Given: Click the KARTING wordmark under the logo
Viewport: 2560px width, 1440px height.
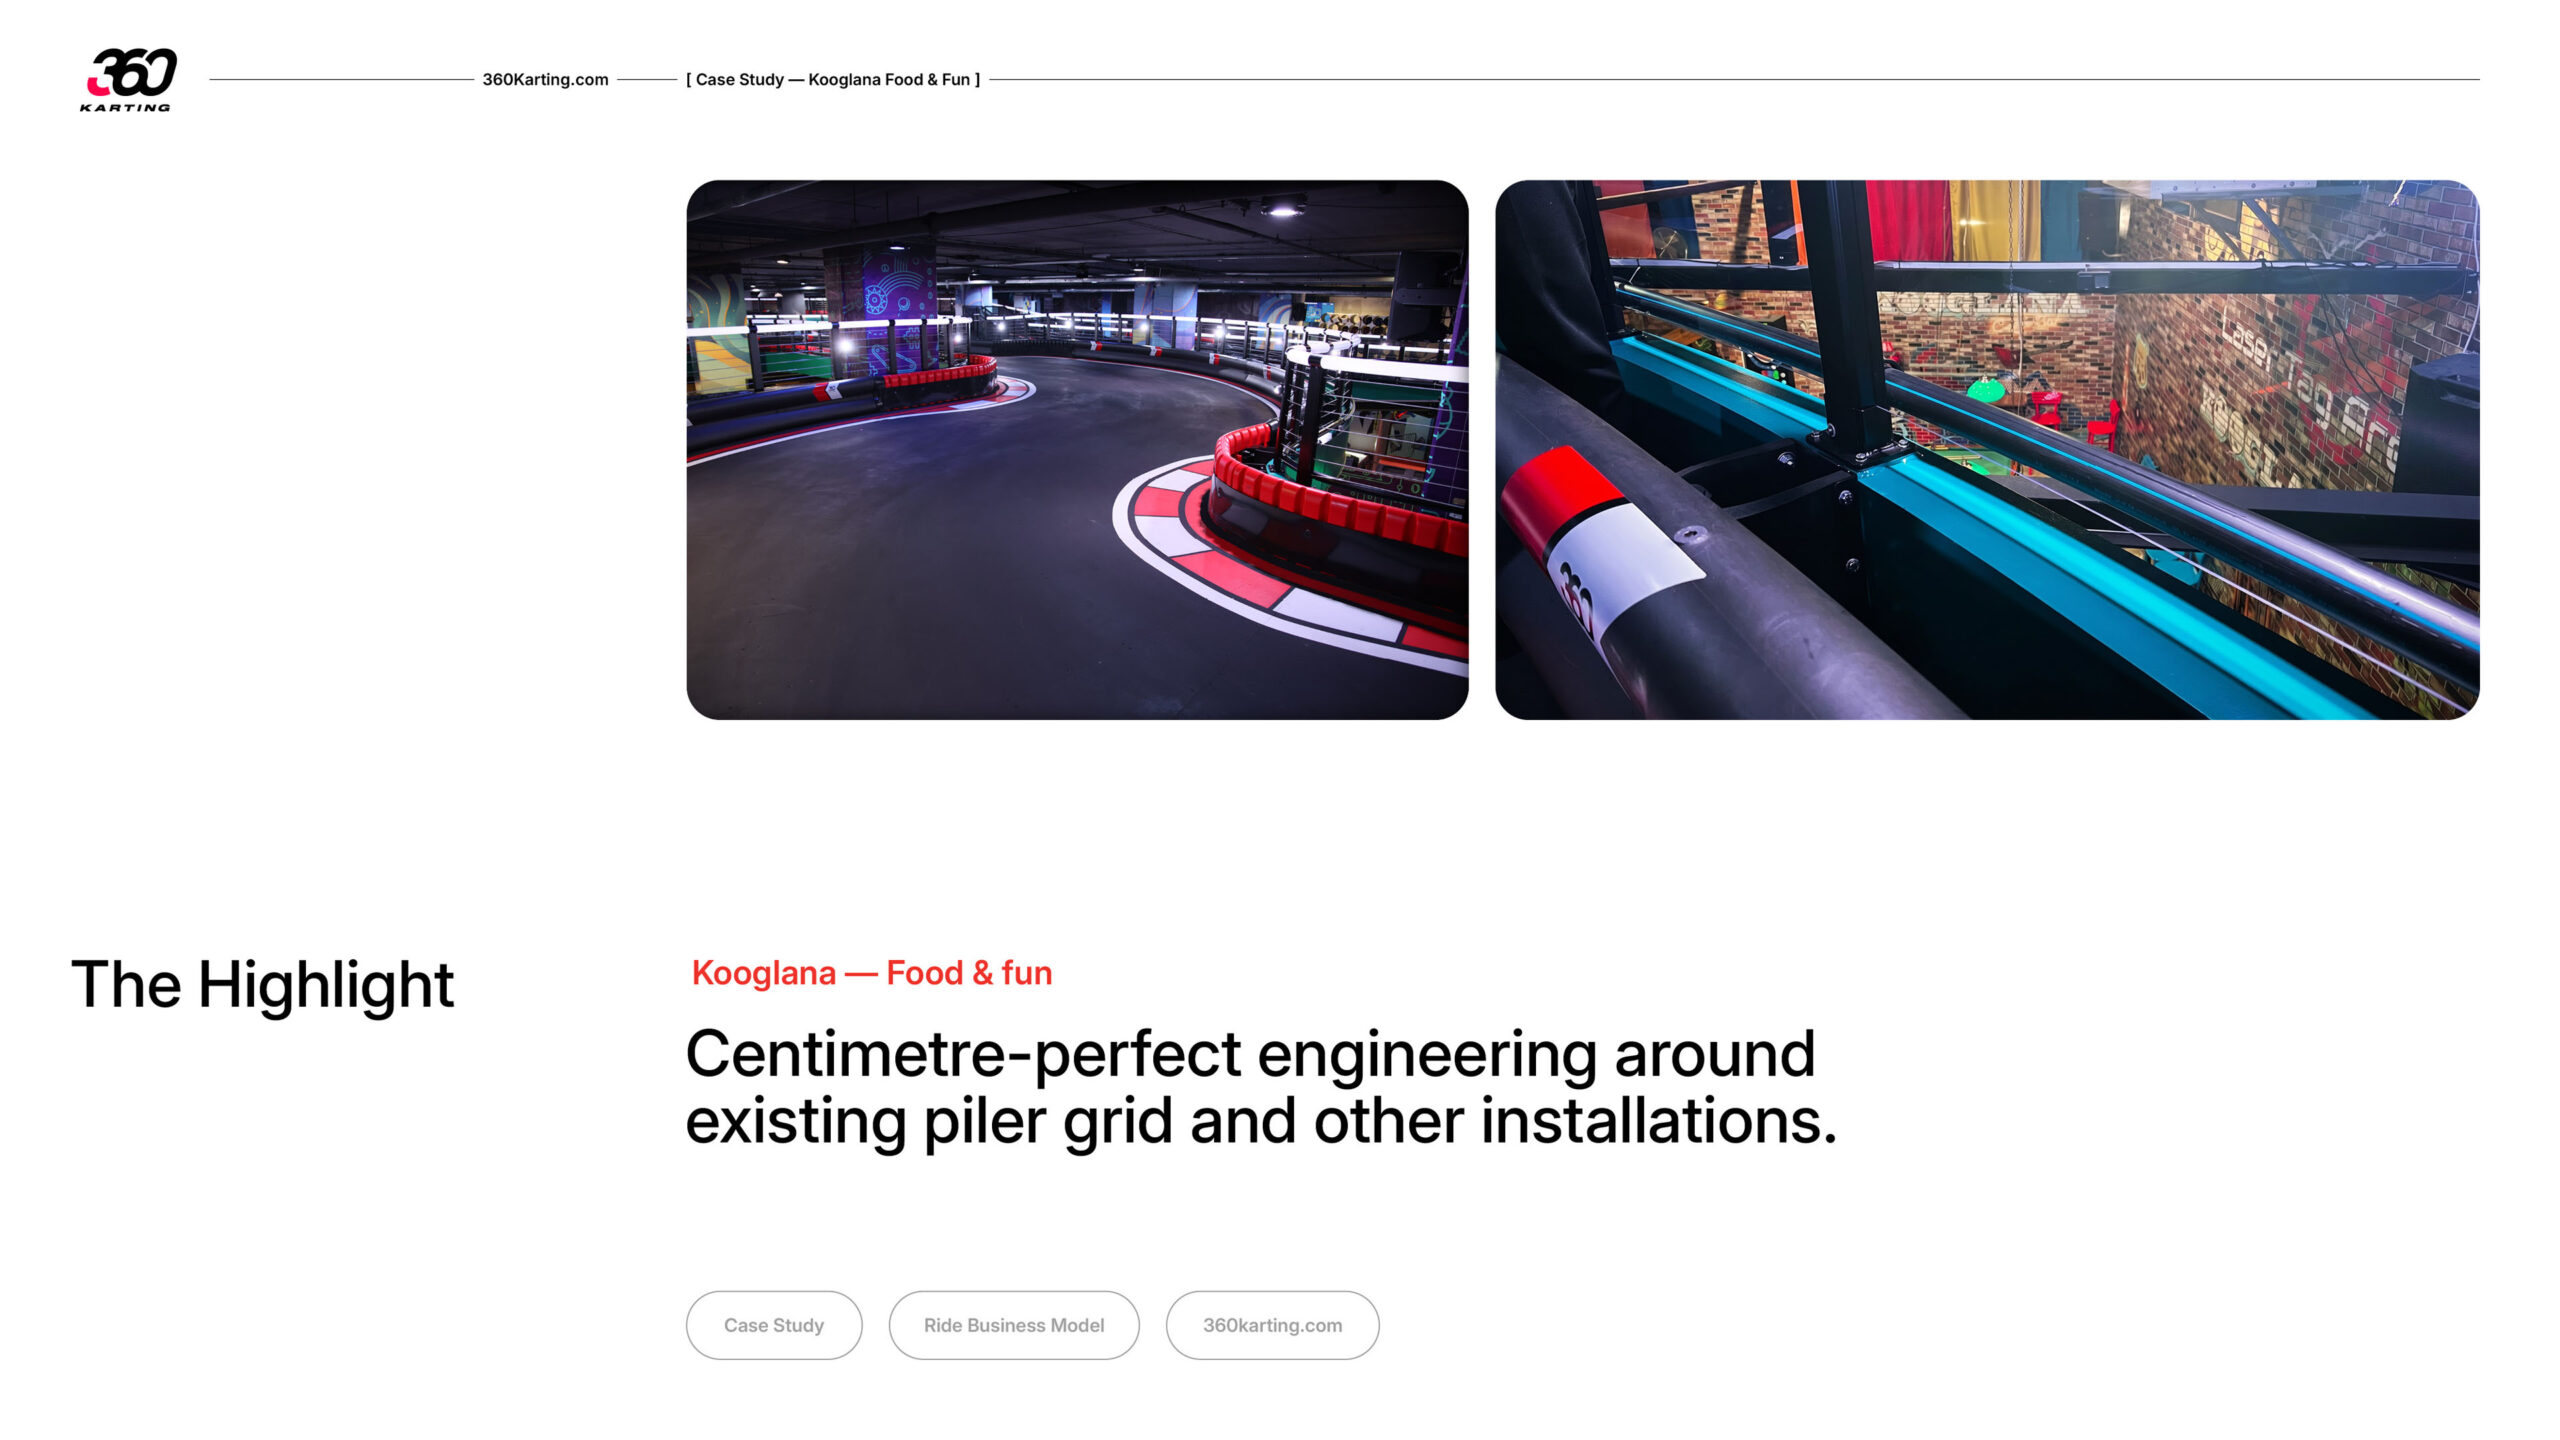Looking at the screenshot, I should pyautogui.click(x=125, y=107).
